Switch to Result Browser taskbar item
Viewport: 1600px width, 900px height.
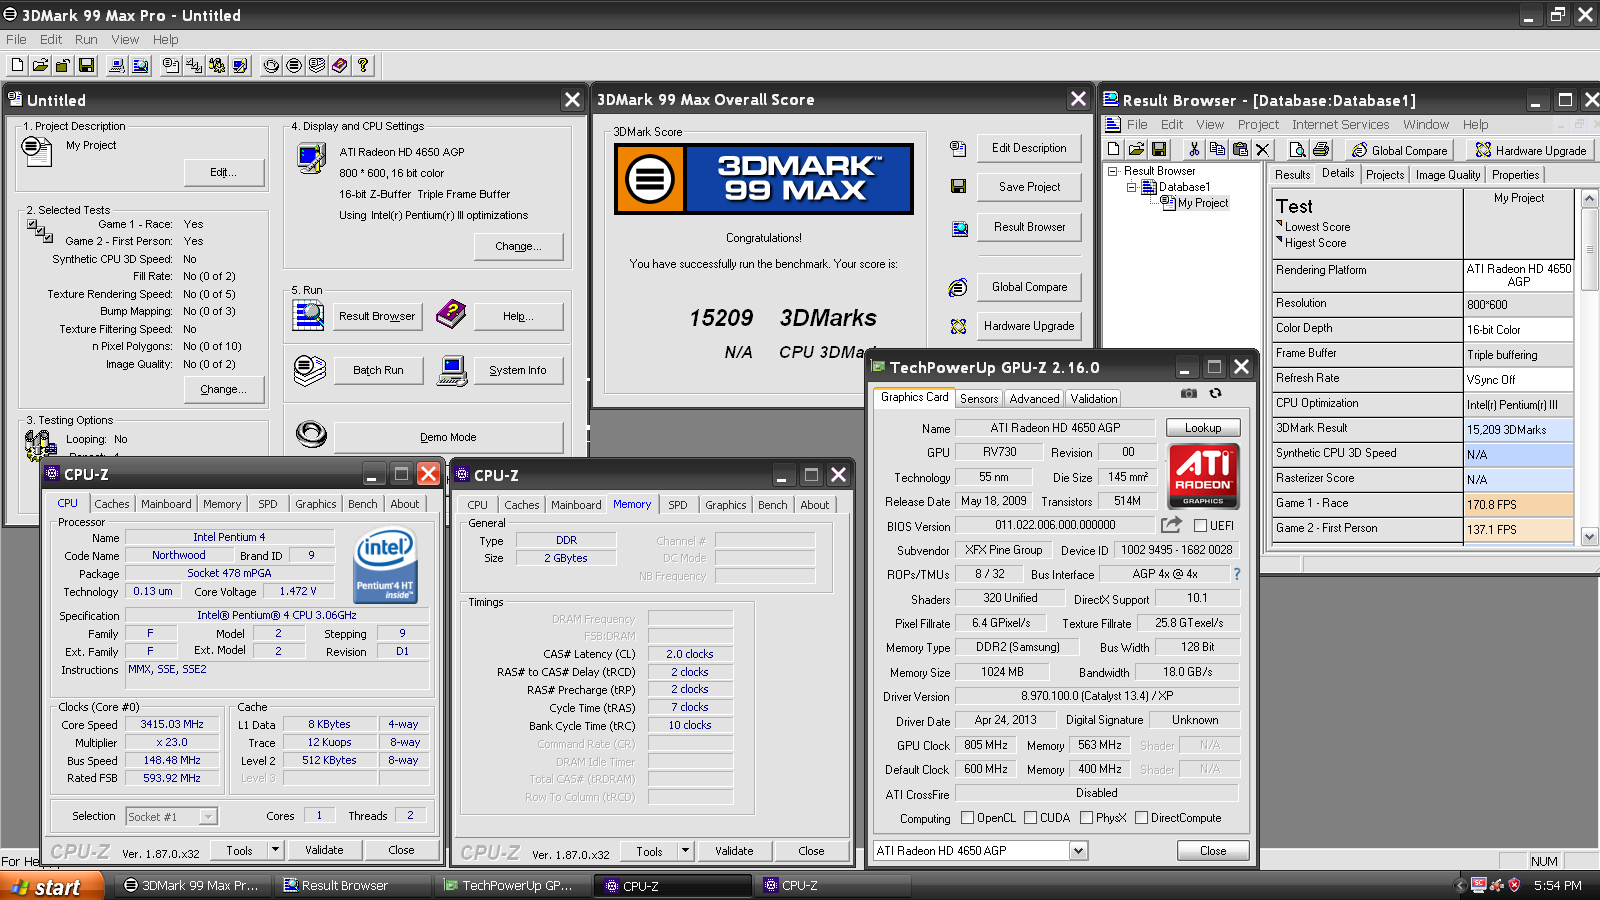(352, 886)
